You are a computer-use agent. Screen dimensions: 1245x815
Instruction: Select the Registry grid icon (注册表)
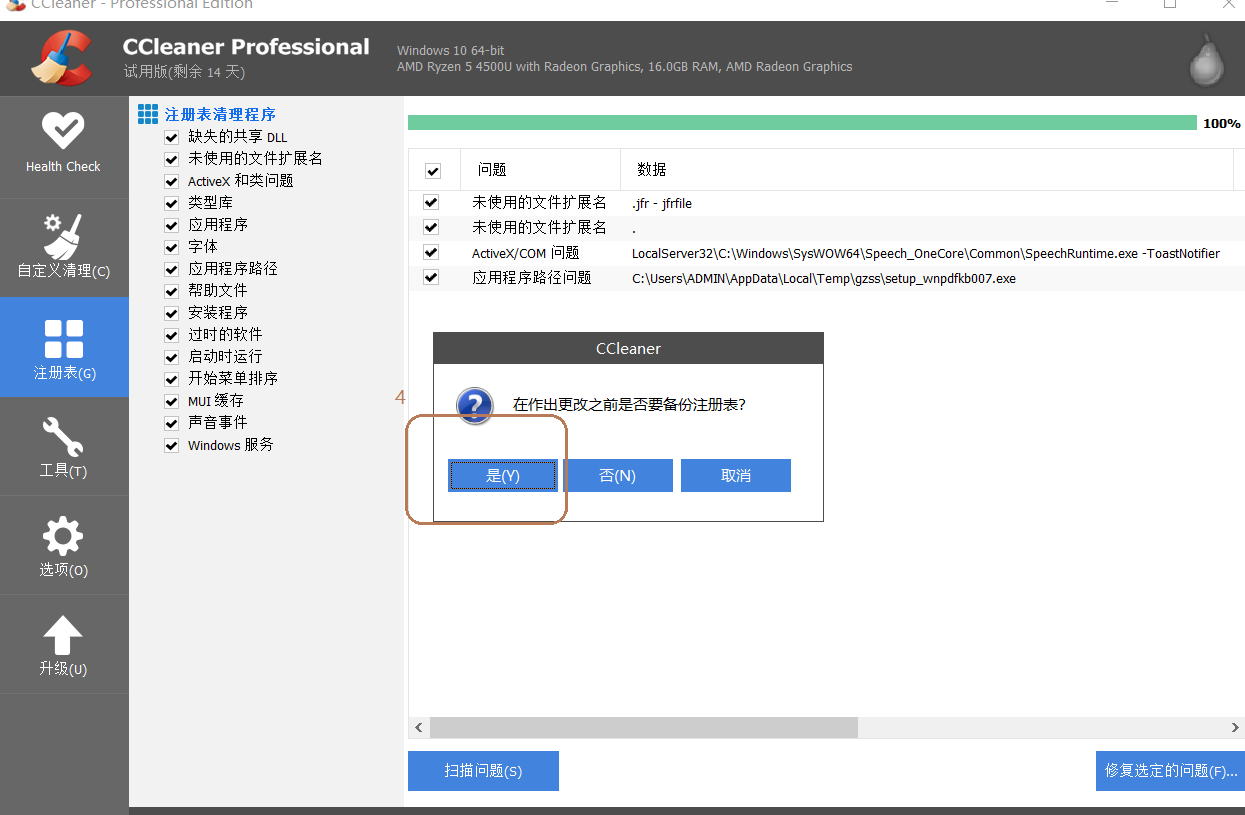point(64,339)
